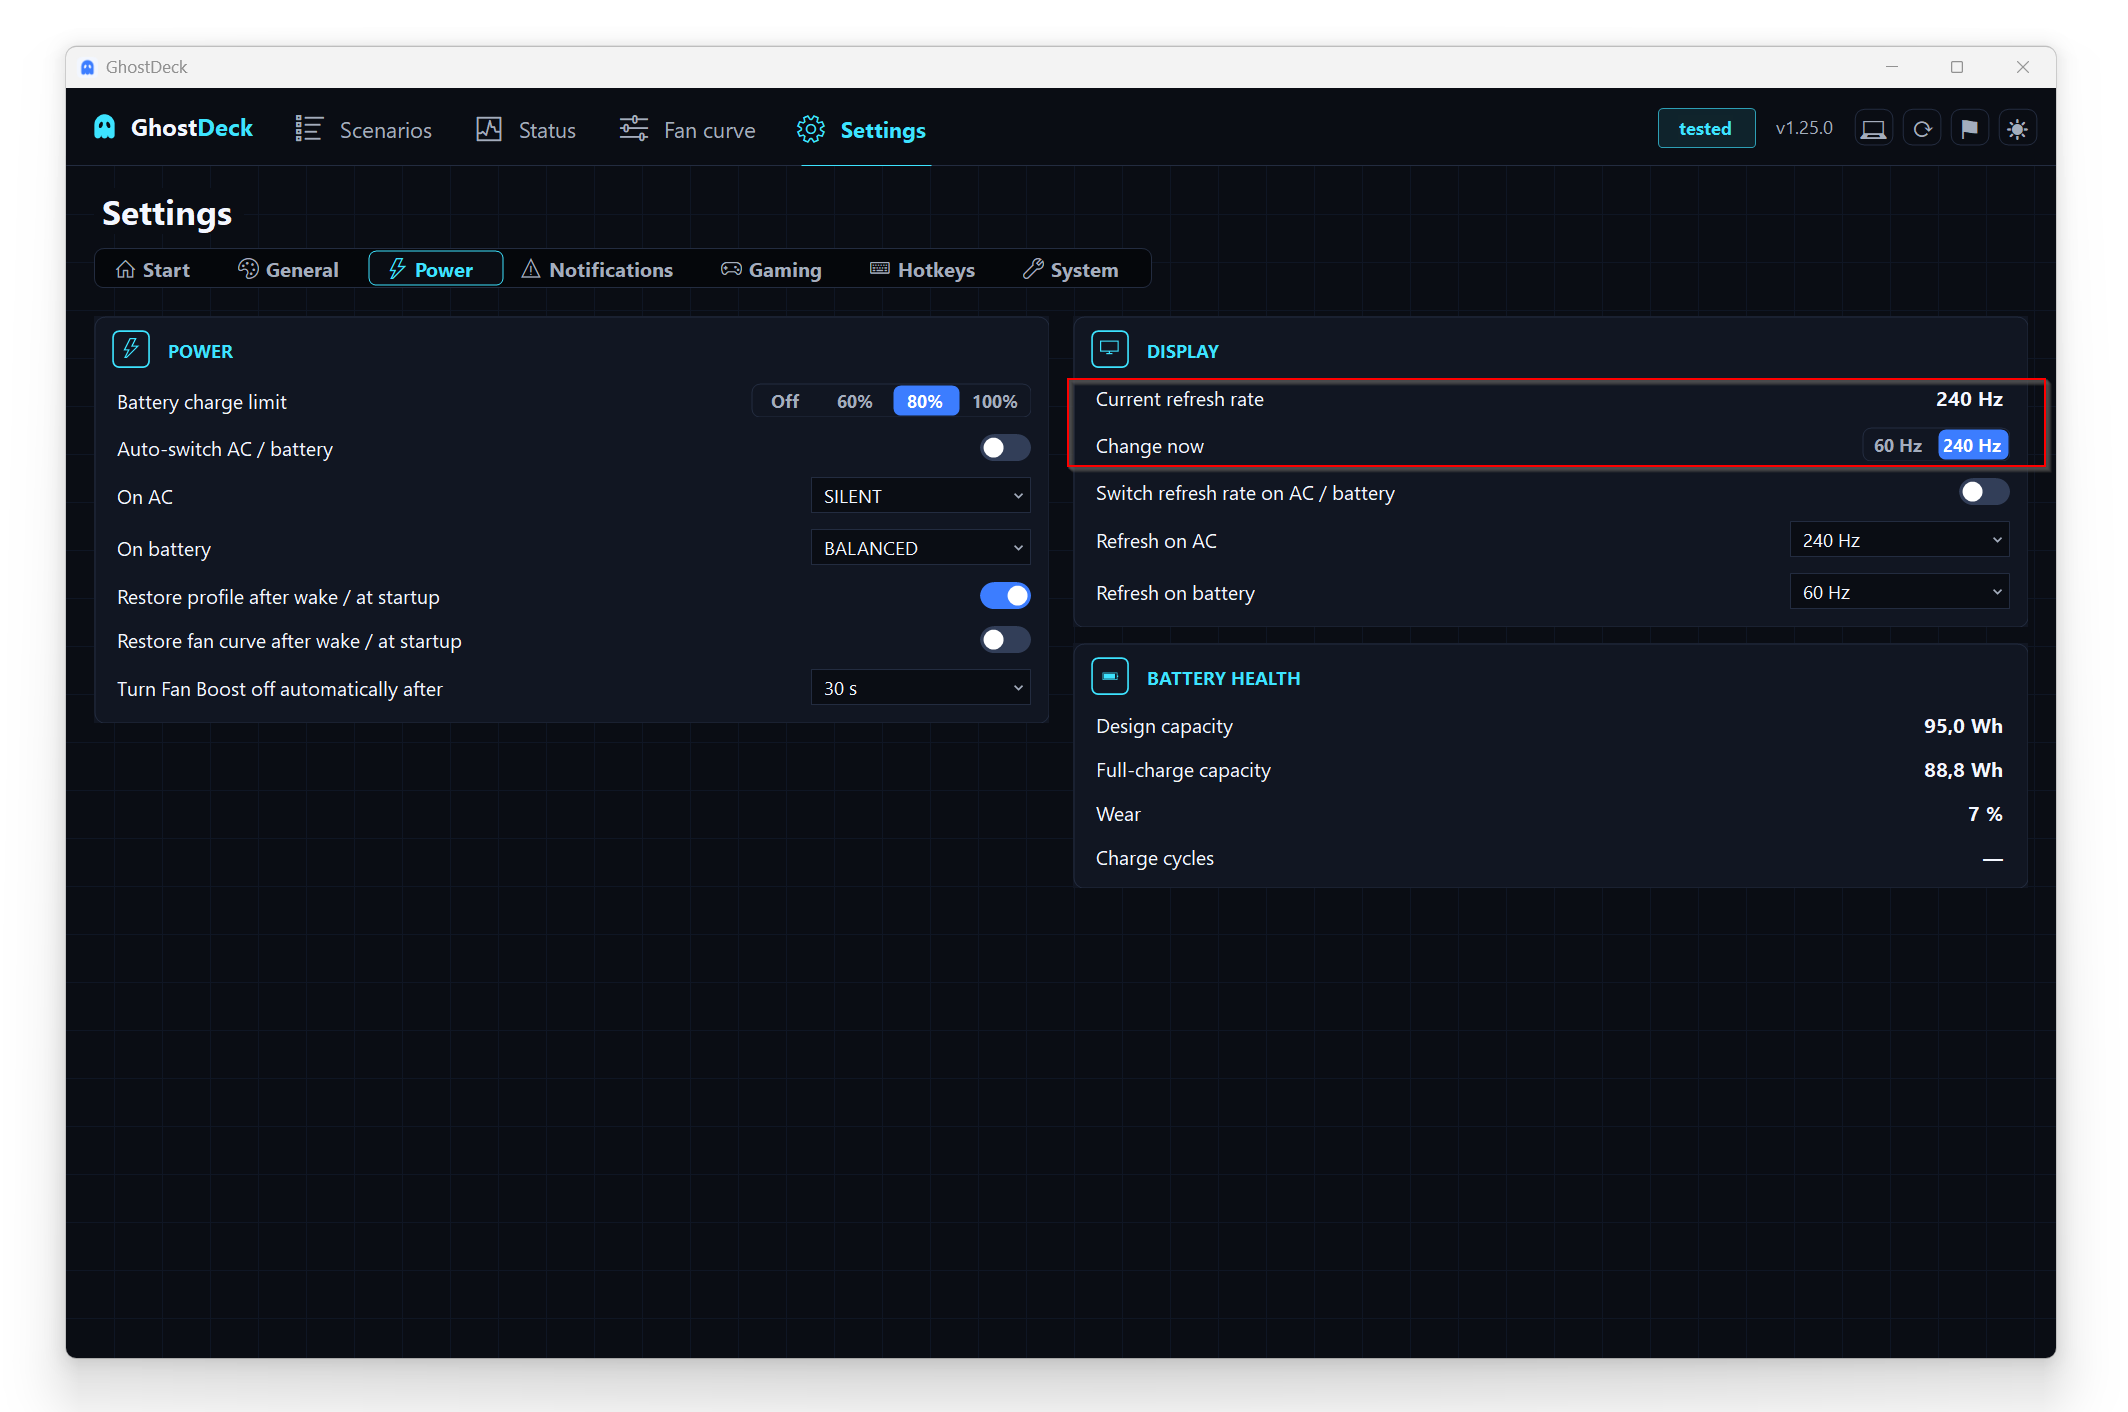
Task: Open the On AC profile dropdown
Action: [920, 496]
